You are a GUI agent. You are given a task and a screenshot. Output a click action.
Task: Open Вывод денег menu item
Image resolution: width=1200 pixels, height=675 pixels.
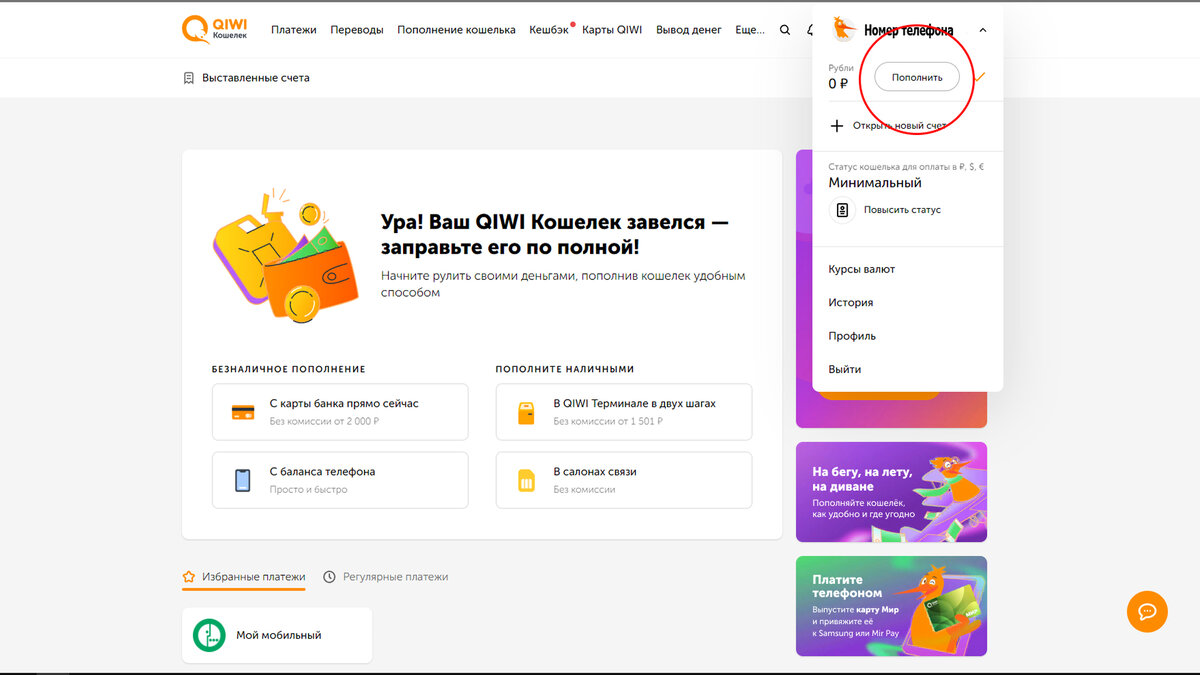tap(689, 30)
